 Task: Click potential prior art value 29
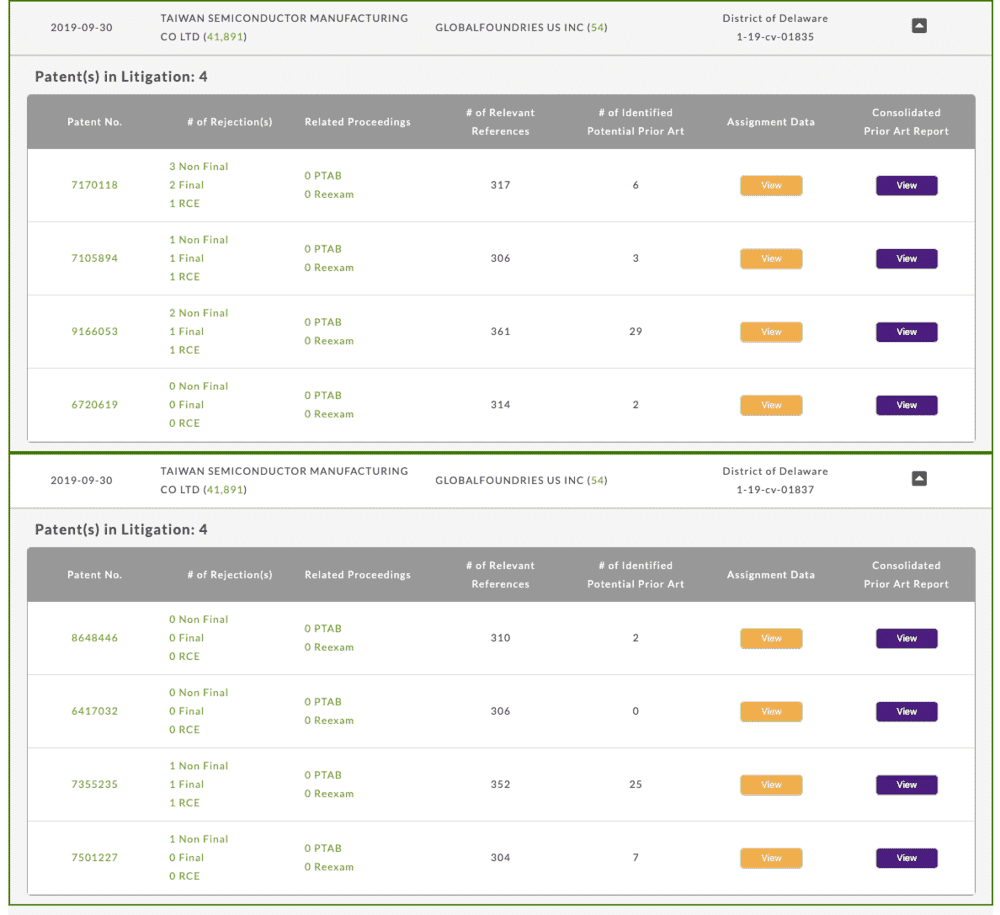pos(635,332)
